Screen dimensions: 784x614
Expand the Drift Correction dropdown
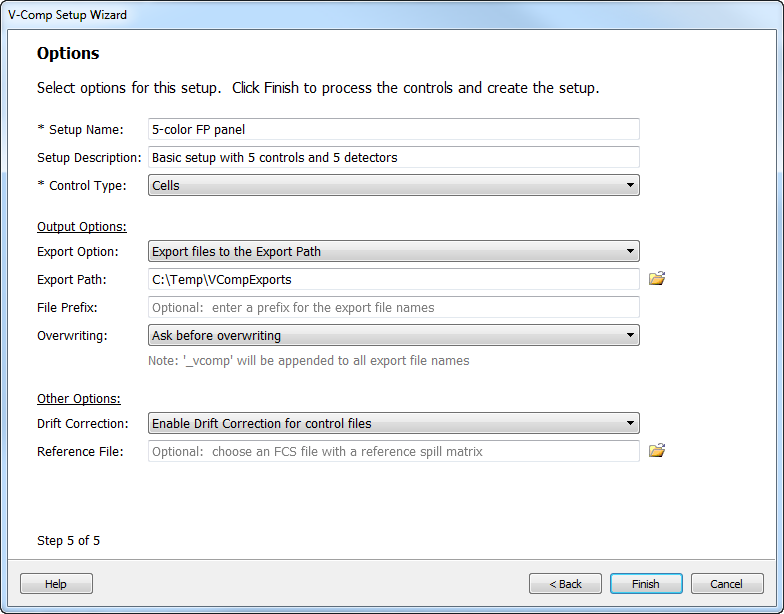pos(394,423)
